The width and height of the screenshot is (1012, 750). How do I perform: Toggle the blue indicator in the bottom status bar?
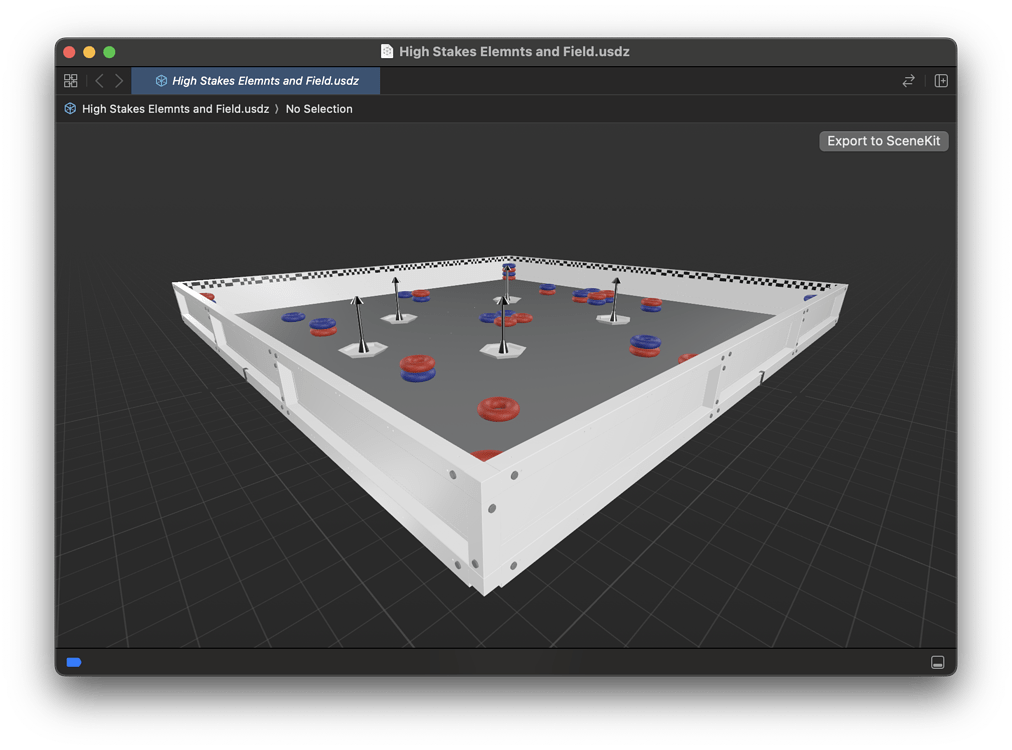[x=73, y=662]
